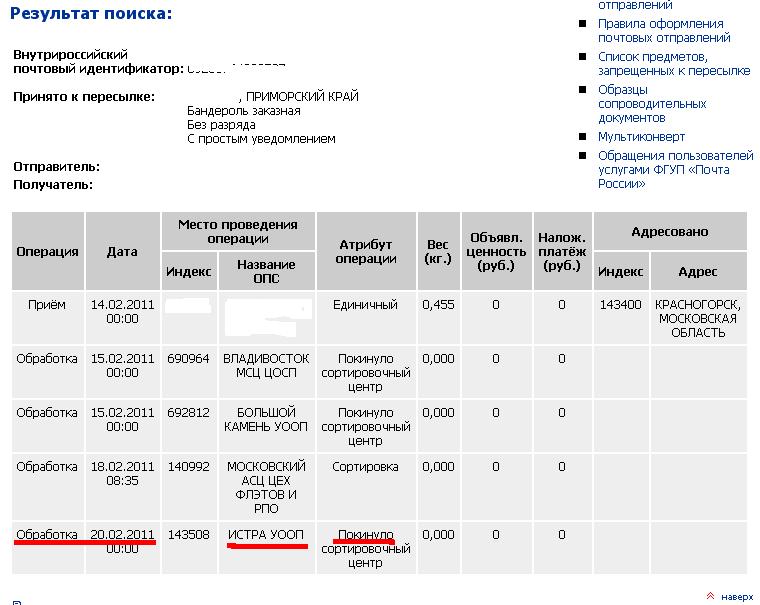Click the «Адресовано» table header
The width and height of the screenshot is (760, 605).
click(669, 232)
